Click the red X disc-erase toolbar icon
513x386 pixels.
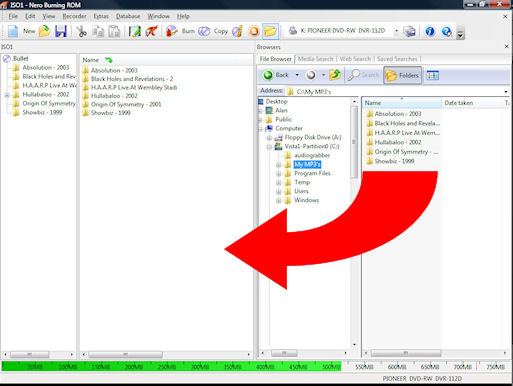click(151, 31)
